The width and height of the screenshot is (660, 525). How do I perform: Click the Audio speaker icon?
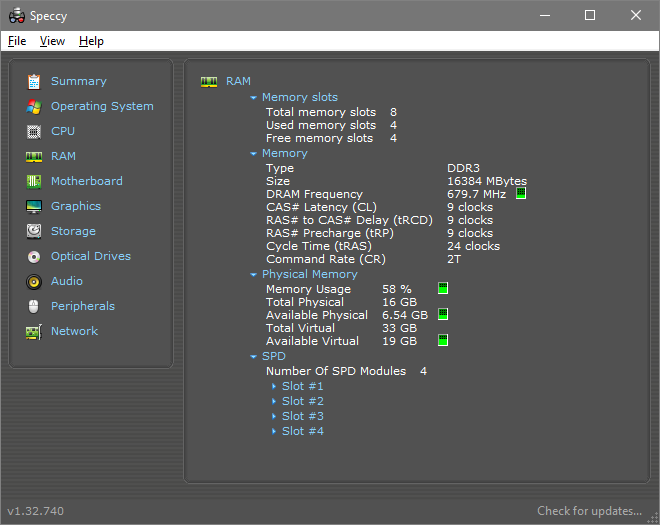tap(34, 281)
